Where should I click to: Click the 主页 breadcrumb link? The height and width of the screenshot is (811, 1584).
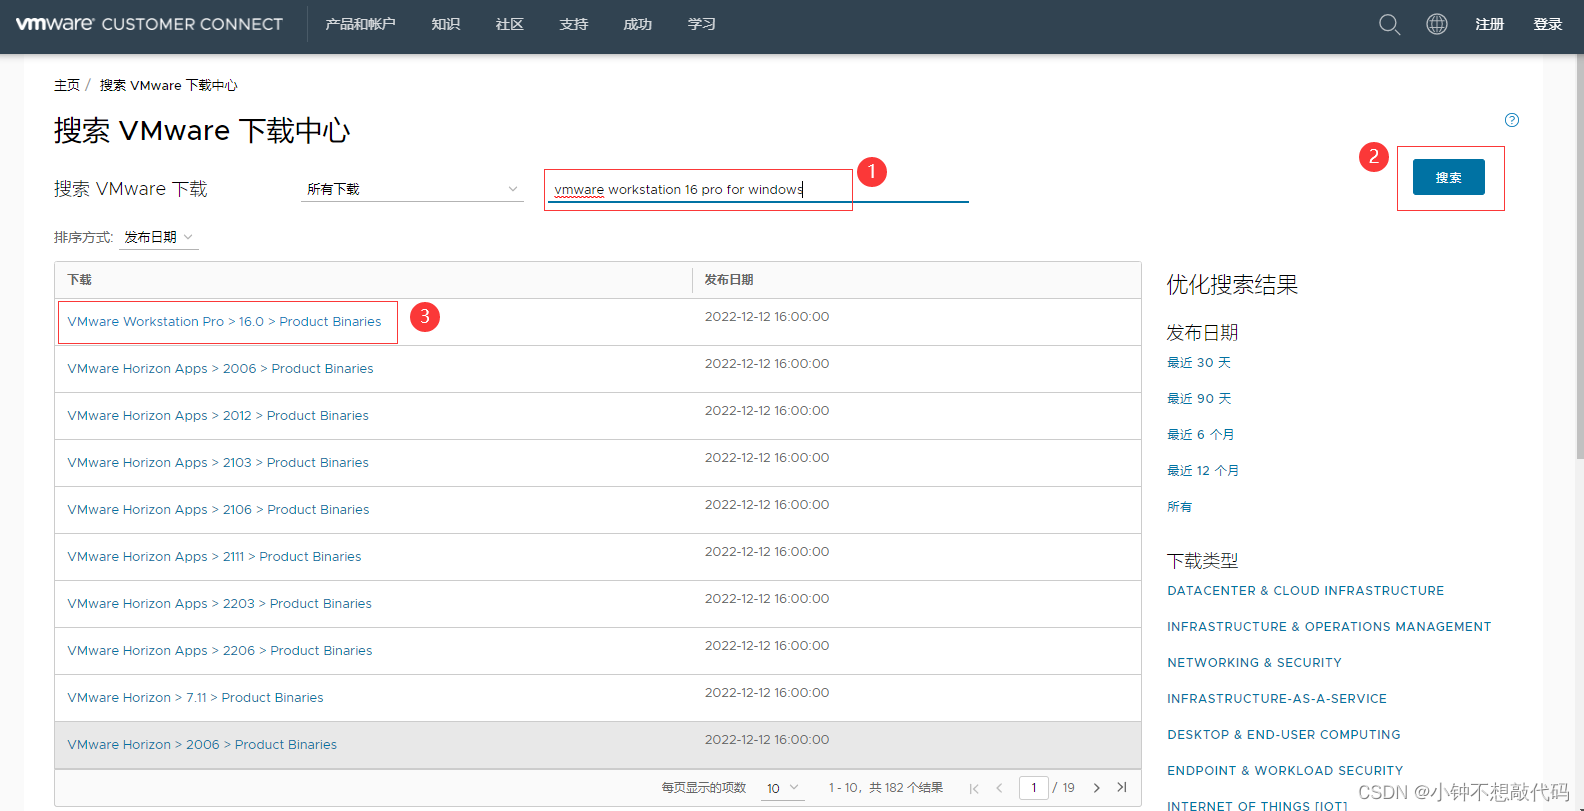tap(67, 85)
